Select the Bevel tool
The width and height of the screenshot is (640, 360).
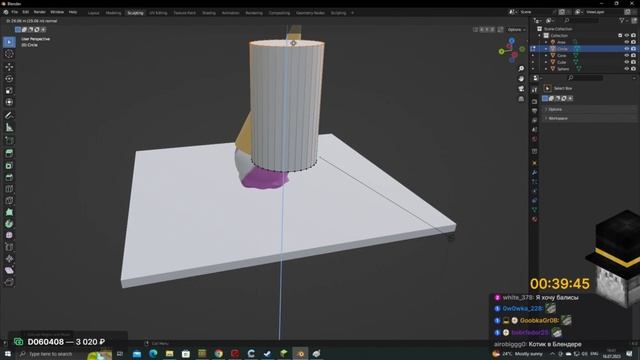click(9, 177)
